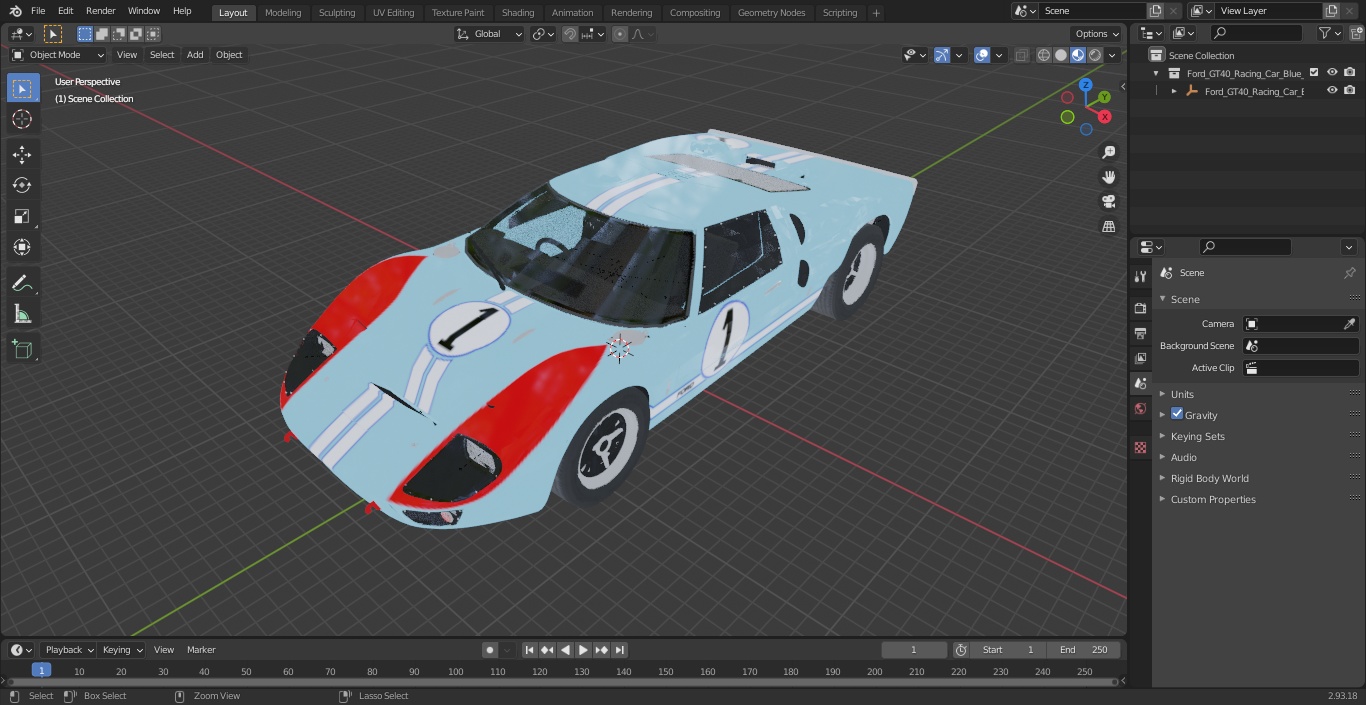Image resolution: width=1366 pixels, height=705 pixels.
Task: Hide Ford_GT40_Racing_Car_Blue collection with eye
Action: tap(1332, 73)
